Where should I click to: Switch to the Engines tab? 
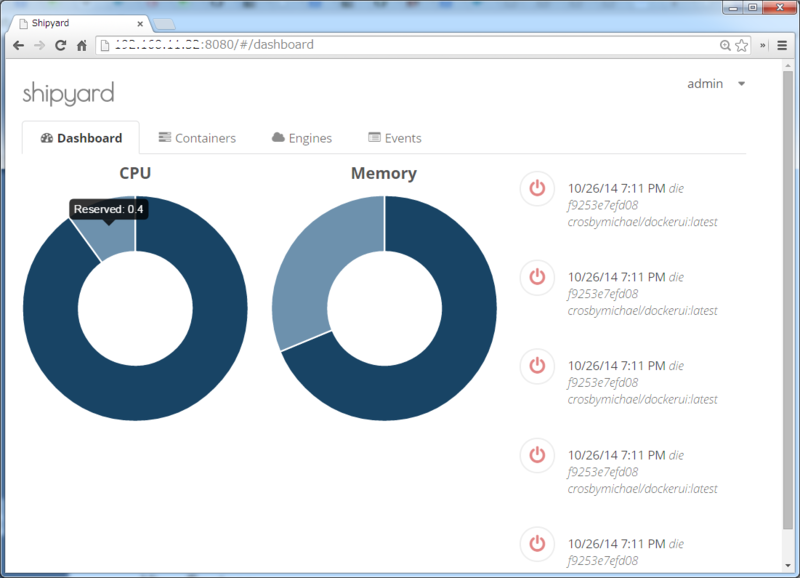pyautogui.click(x=302, y=138)
